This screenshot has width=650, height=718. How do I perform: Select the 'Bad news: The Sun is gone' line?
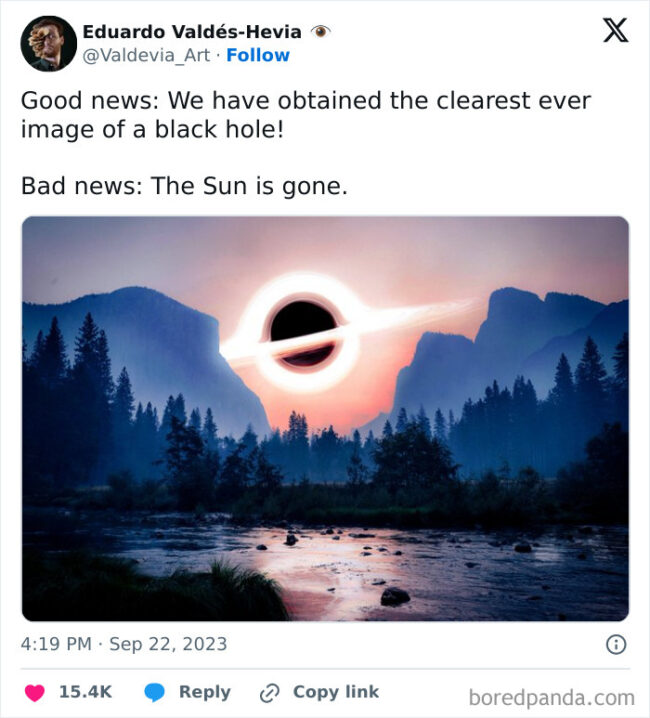pyautogui.click(x=184, y=186)
